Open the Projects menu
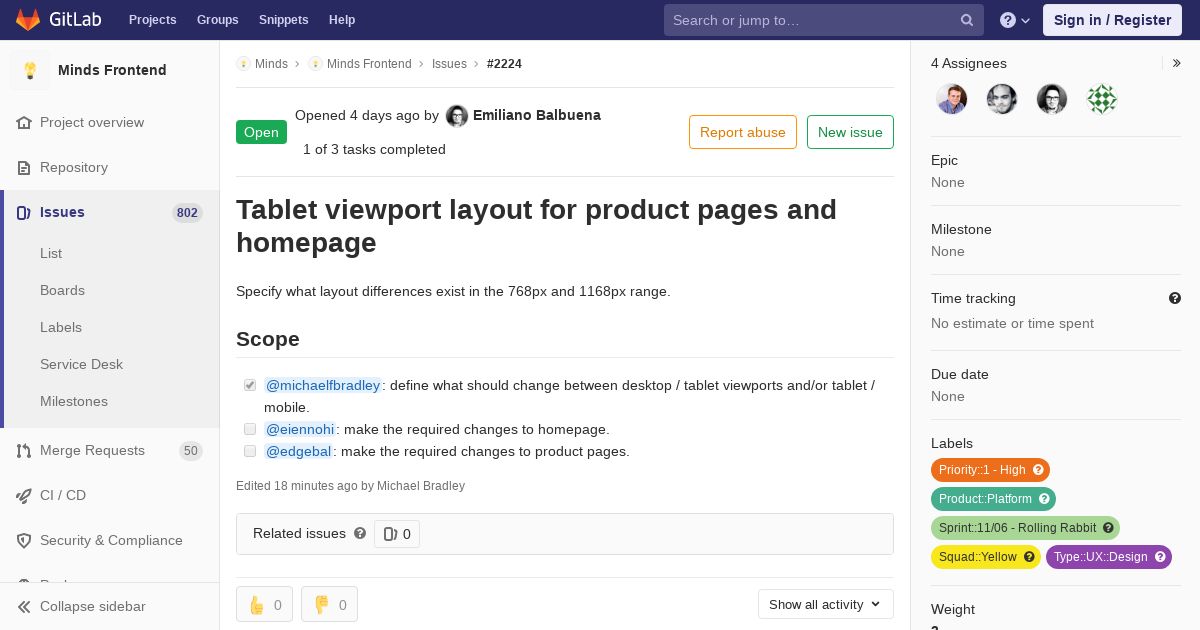 click(152, 19)
